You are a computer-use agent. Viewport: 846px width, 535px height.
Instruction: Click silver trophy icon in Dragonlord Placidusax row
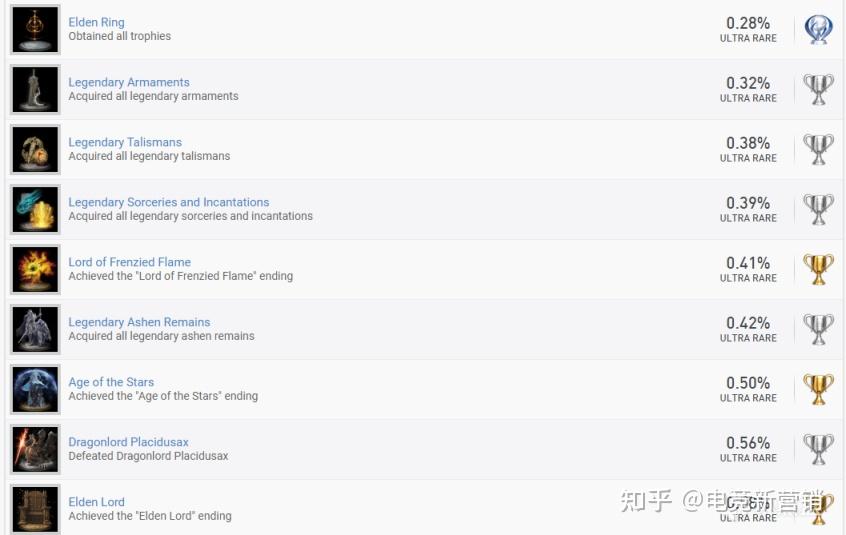(818, 449)
